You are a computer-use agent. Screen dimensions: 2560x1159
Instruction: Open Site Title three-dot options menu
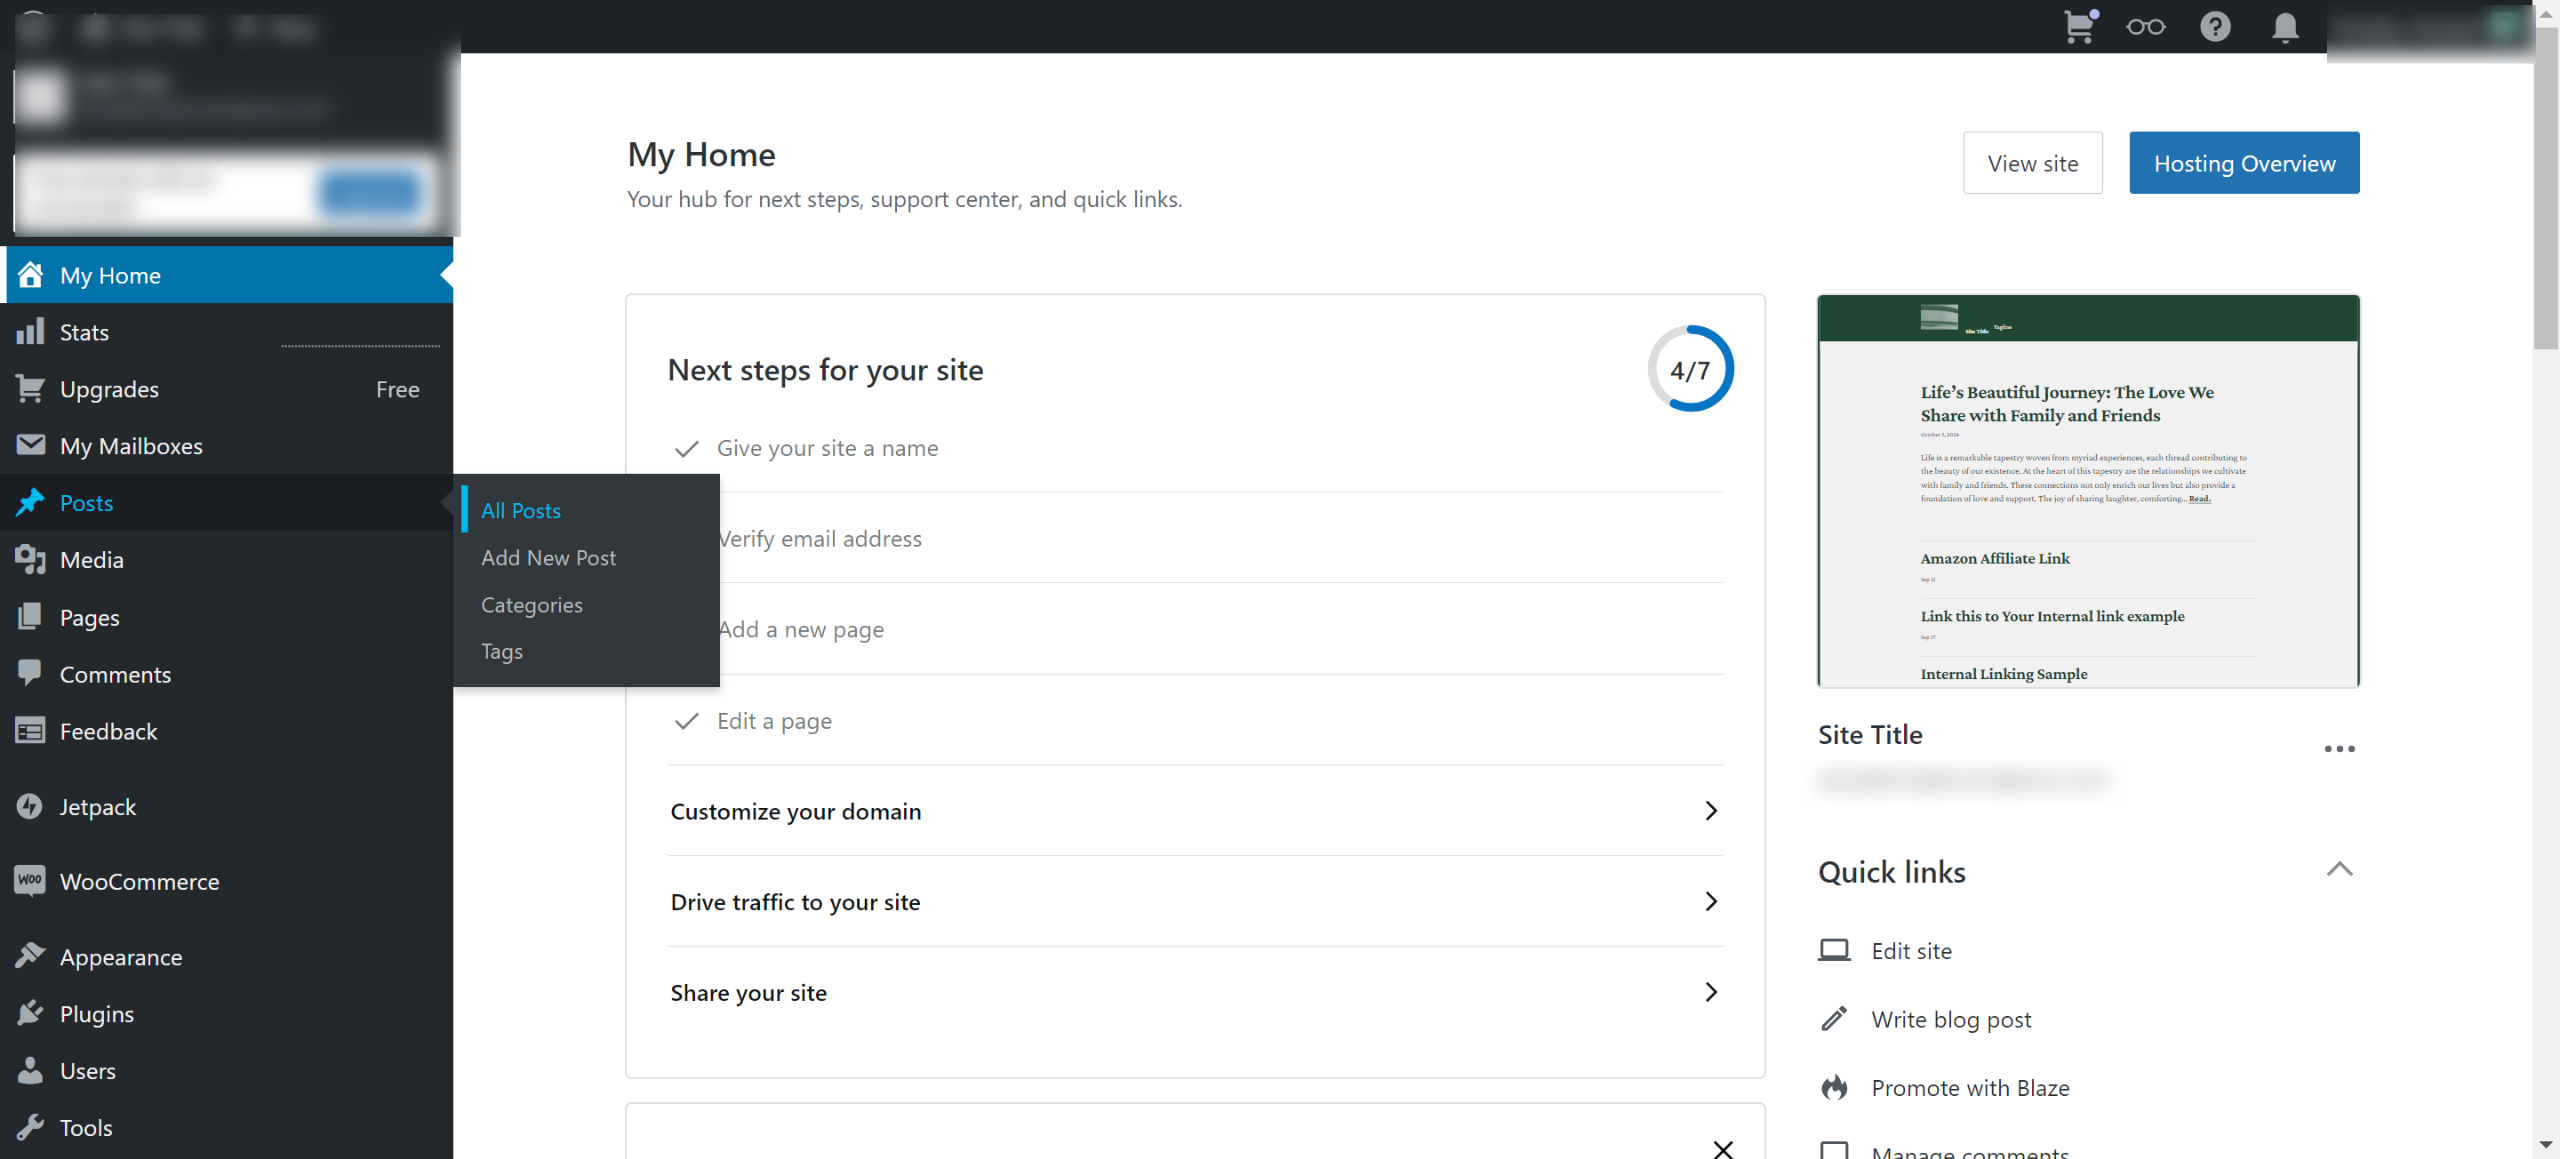2339,748
